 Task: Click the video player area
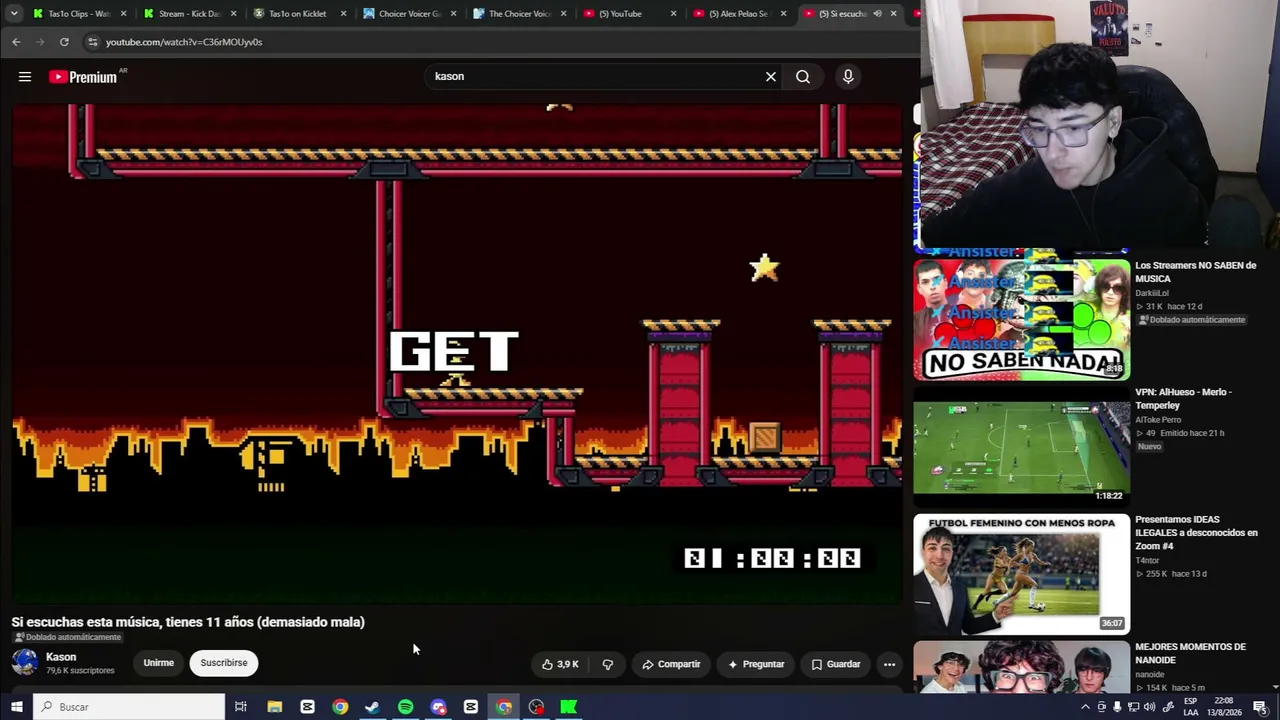click(x=457, y=352)
